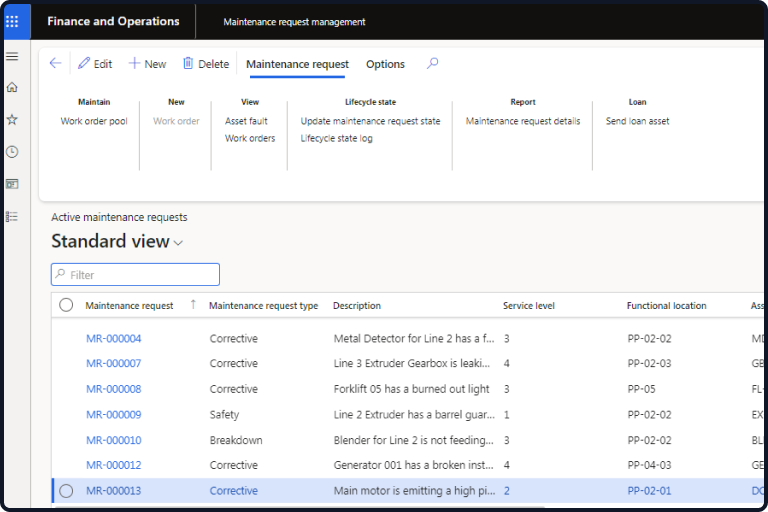Click PP-05 functional location cell

pyautogui.click(x=641, y=389)
